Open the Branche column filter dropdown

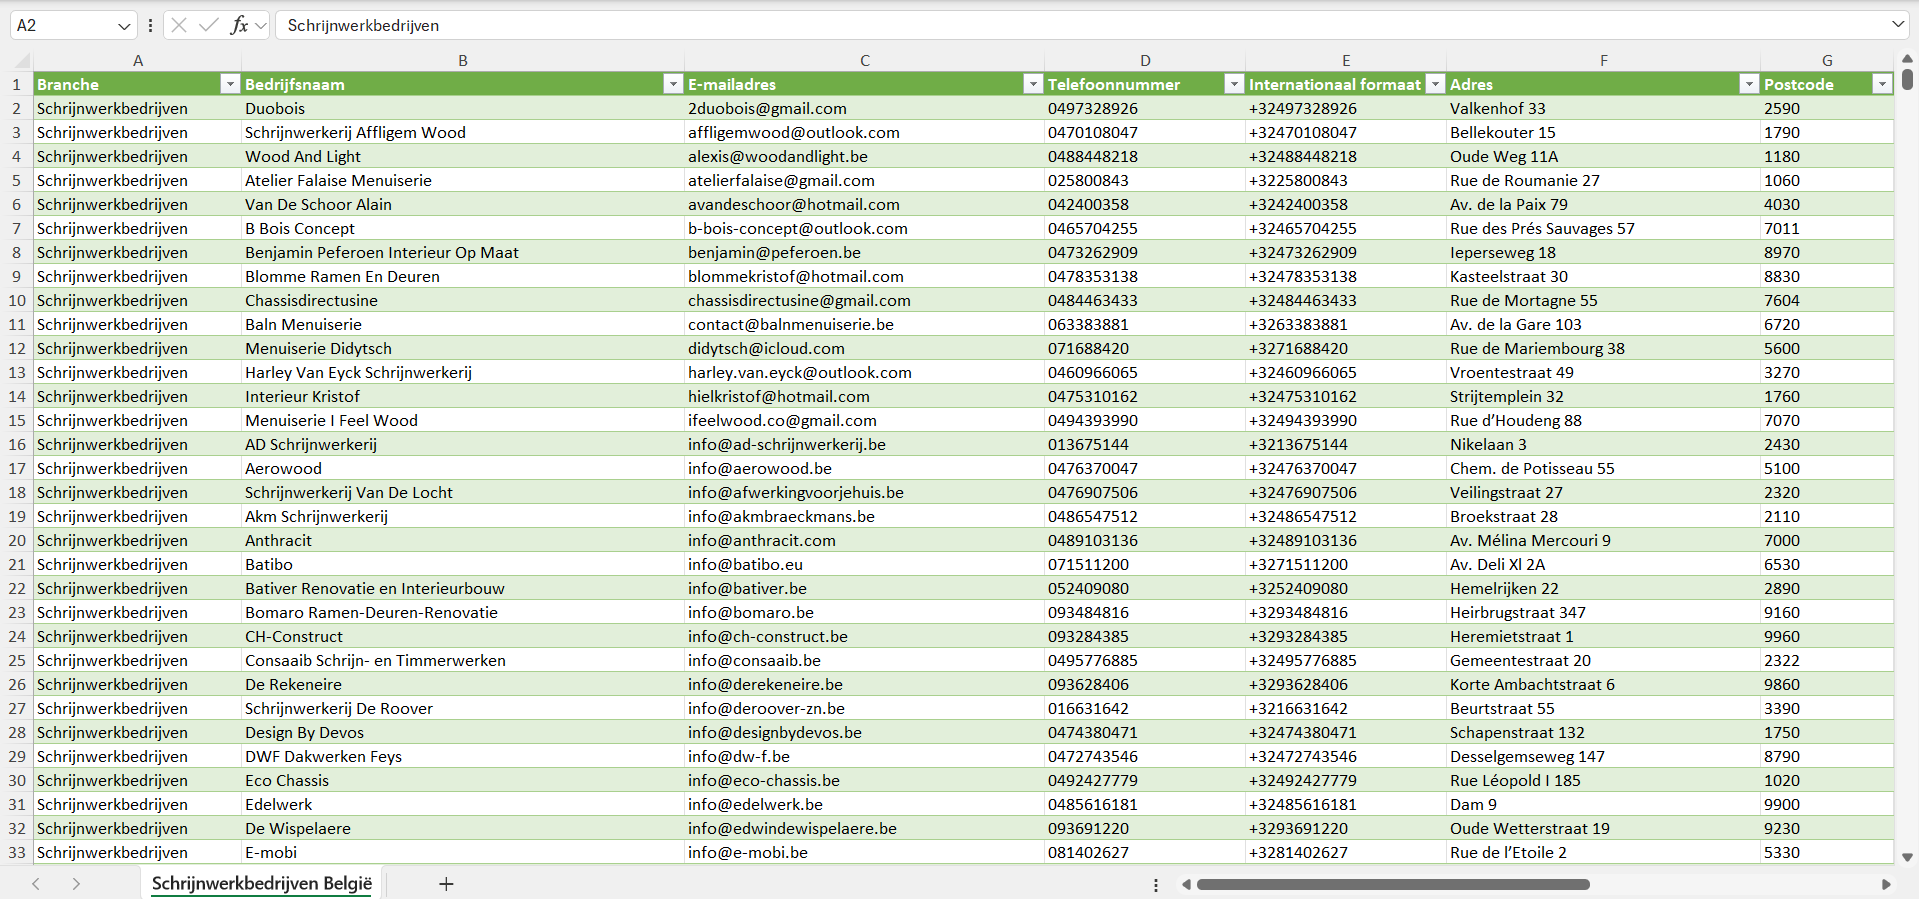[230, 84]
